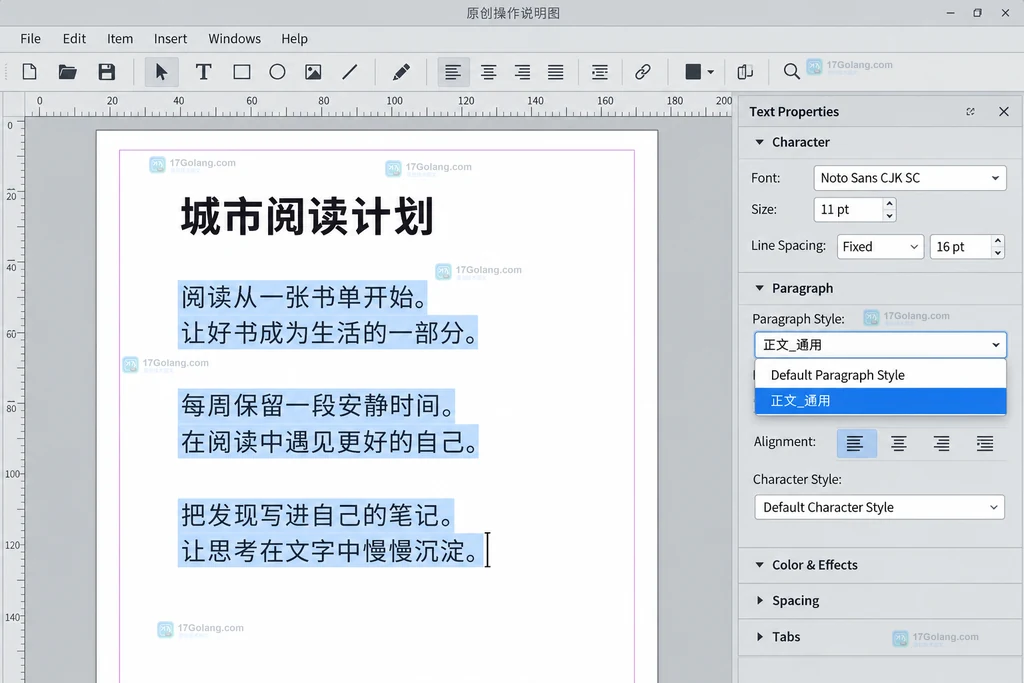Set panel alignment to center

(x=899, y=443)
